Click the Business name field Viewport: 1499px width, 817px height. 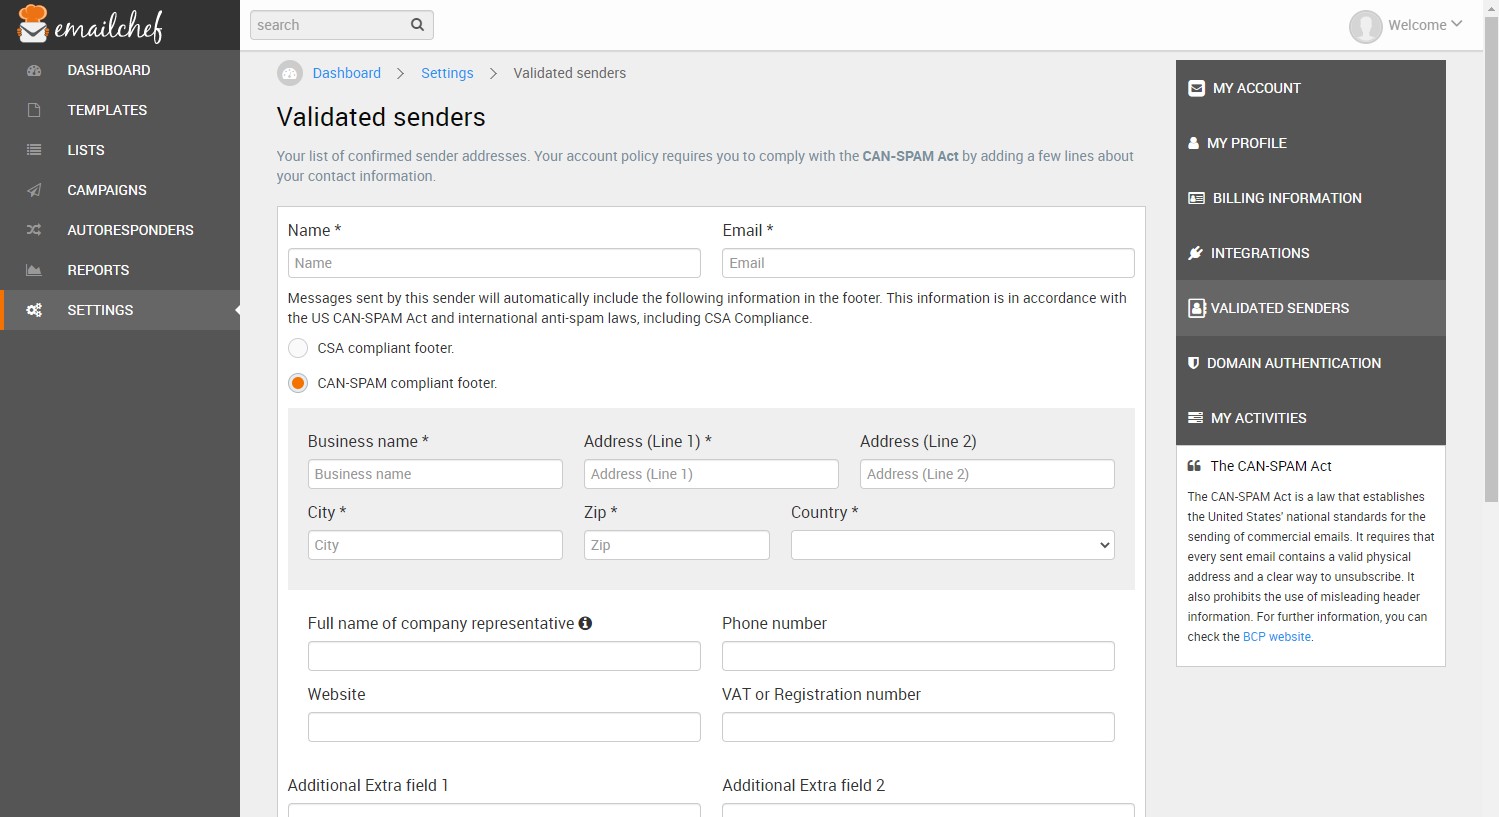point(435,474)
